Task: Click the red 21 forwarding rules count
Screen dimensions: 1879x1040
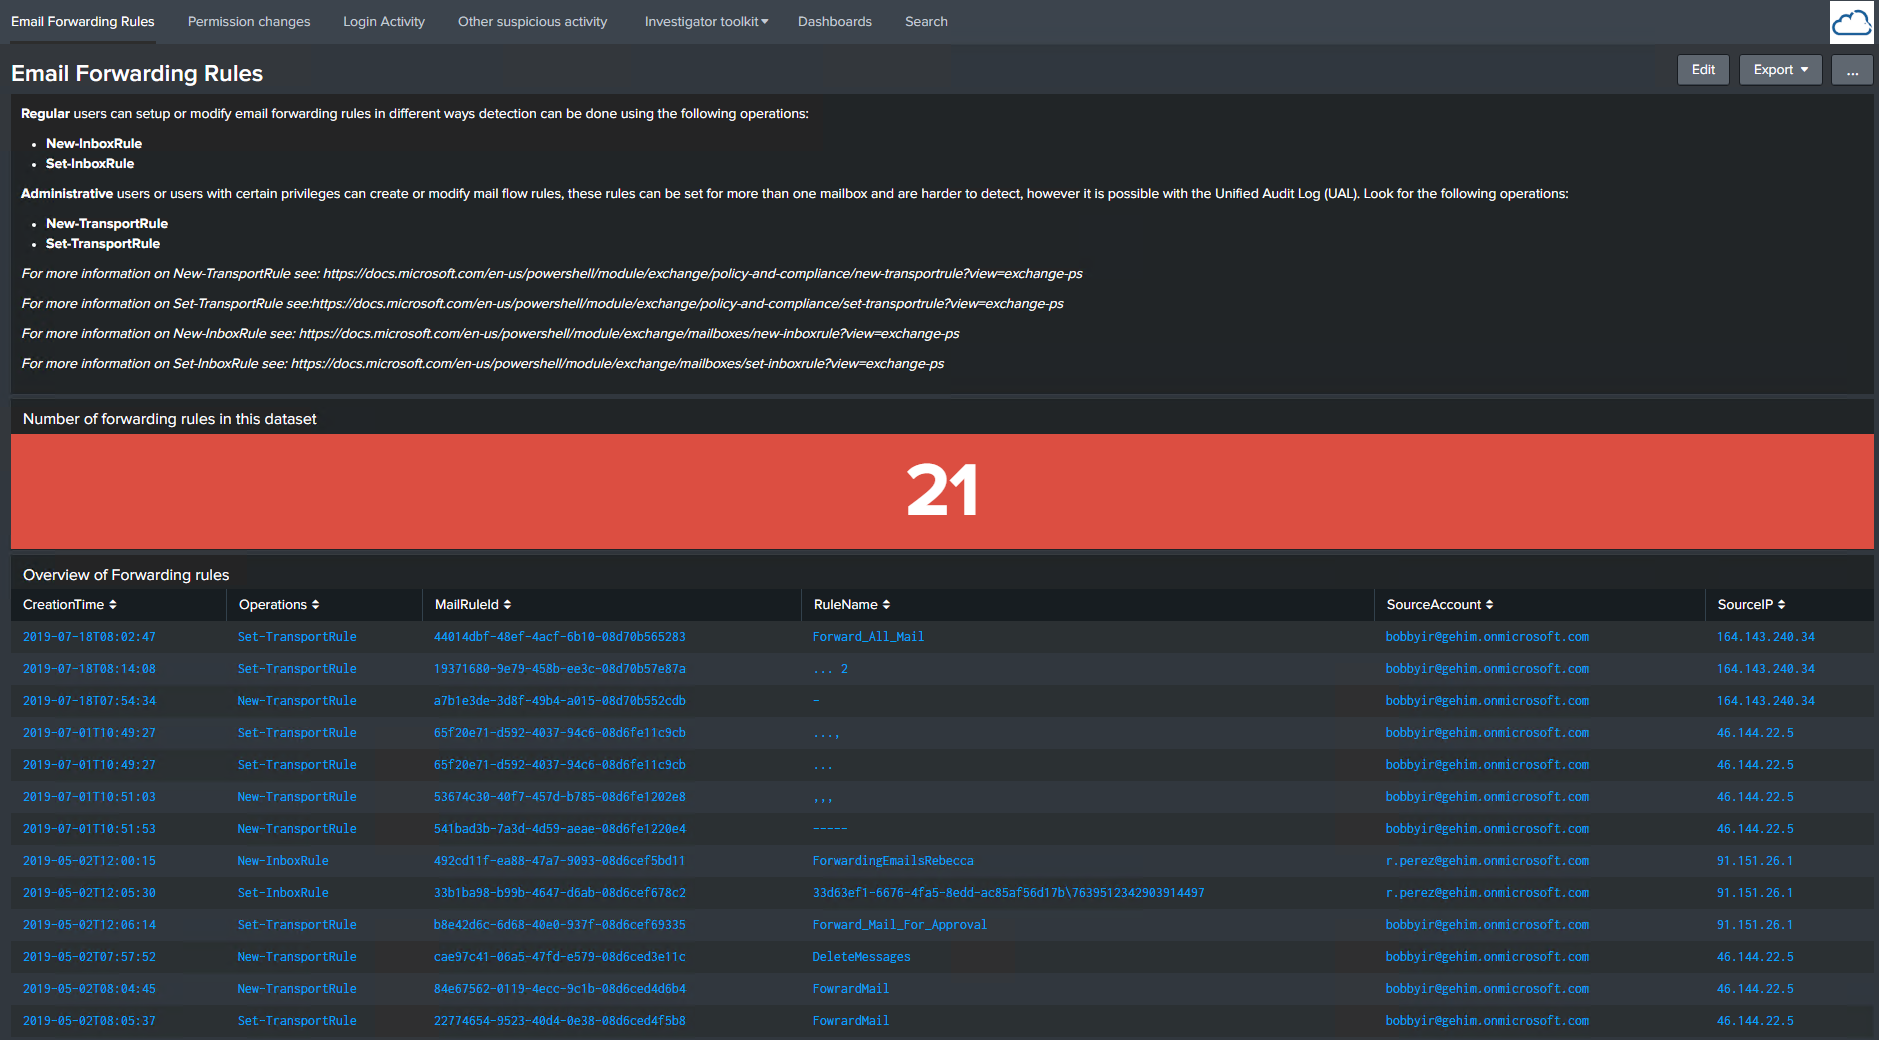Action: point(942,491)
